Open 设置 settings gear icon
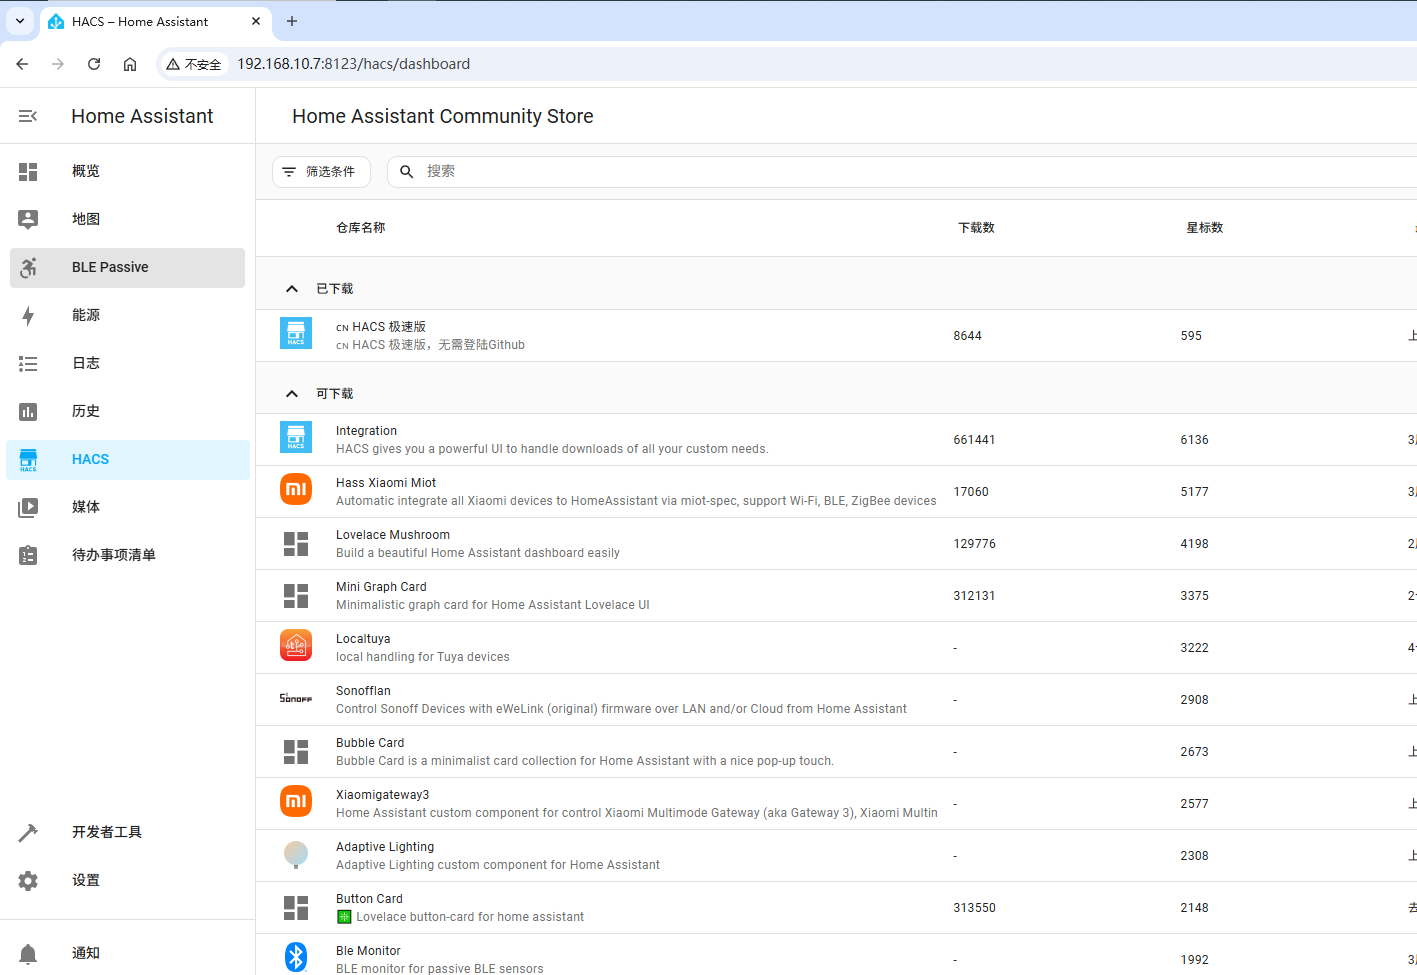This screenshot has height=975, width=1417. [28, 881]
